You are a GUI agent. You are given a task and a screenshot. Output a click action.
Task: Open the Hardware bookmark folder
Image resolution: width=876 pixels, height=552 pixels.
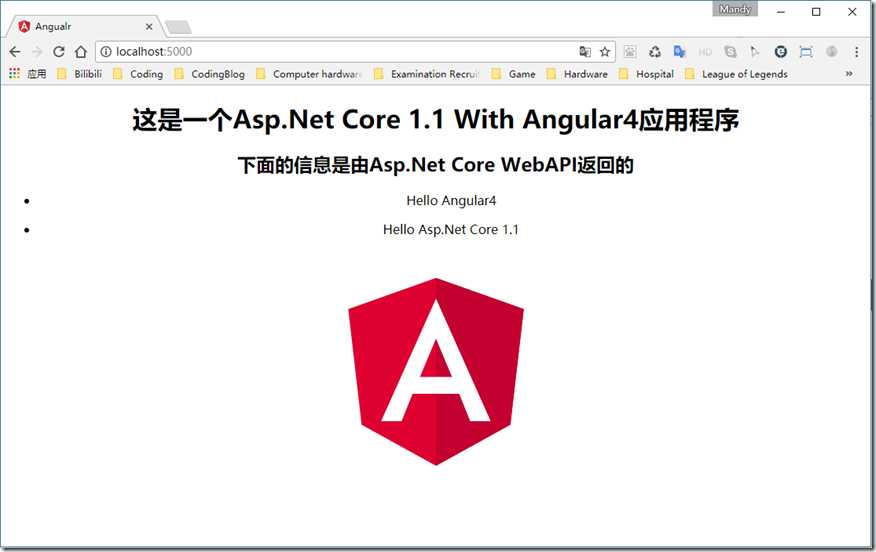tap(577, 74)
